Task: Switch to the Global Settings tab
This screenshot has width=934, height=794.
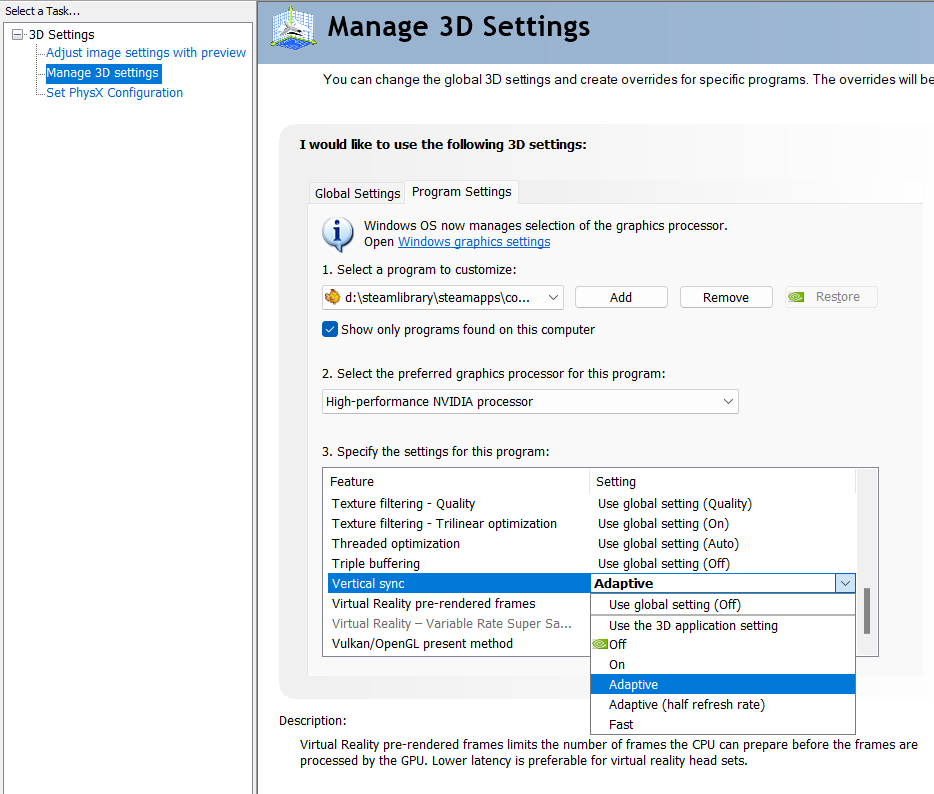Action: point(357,193)
